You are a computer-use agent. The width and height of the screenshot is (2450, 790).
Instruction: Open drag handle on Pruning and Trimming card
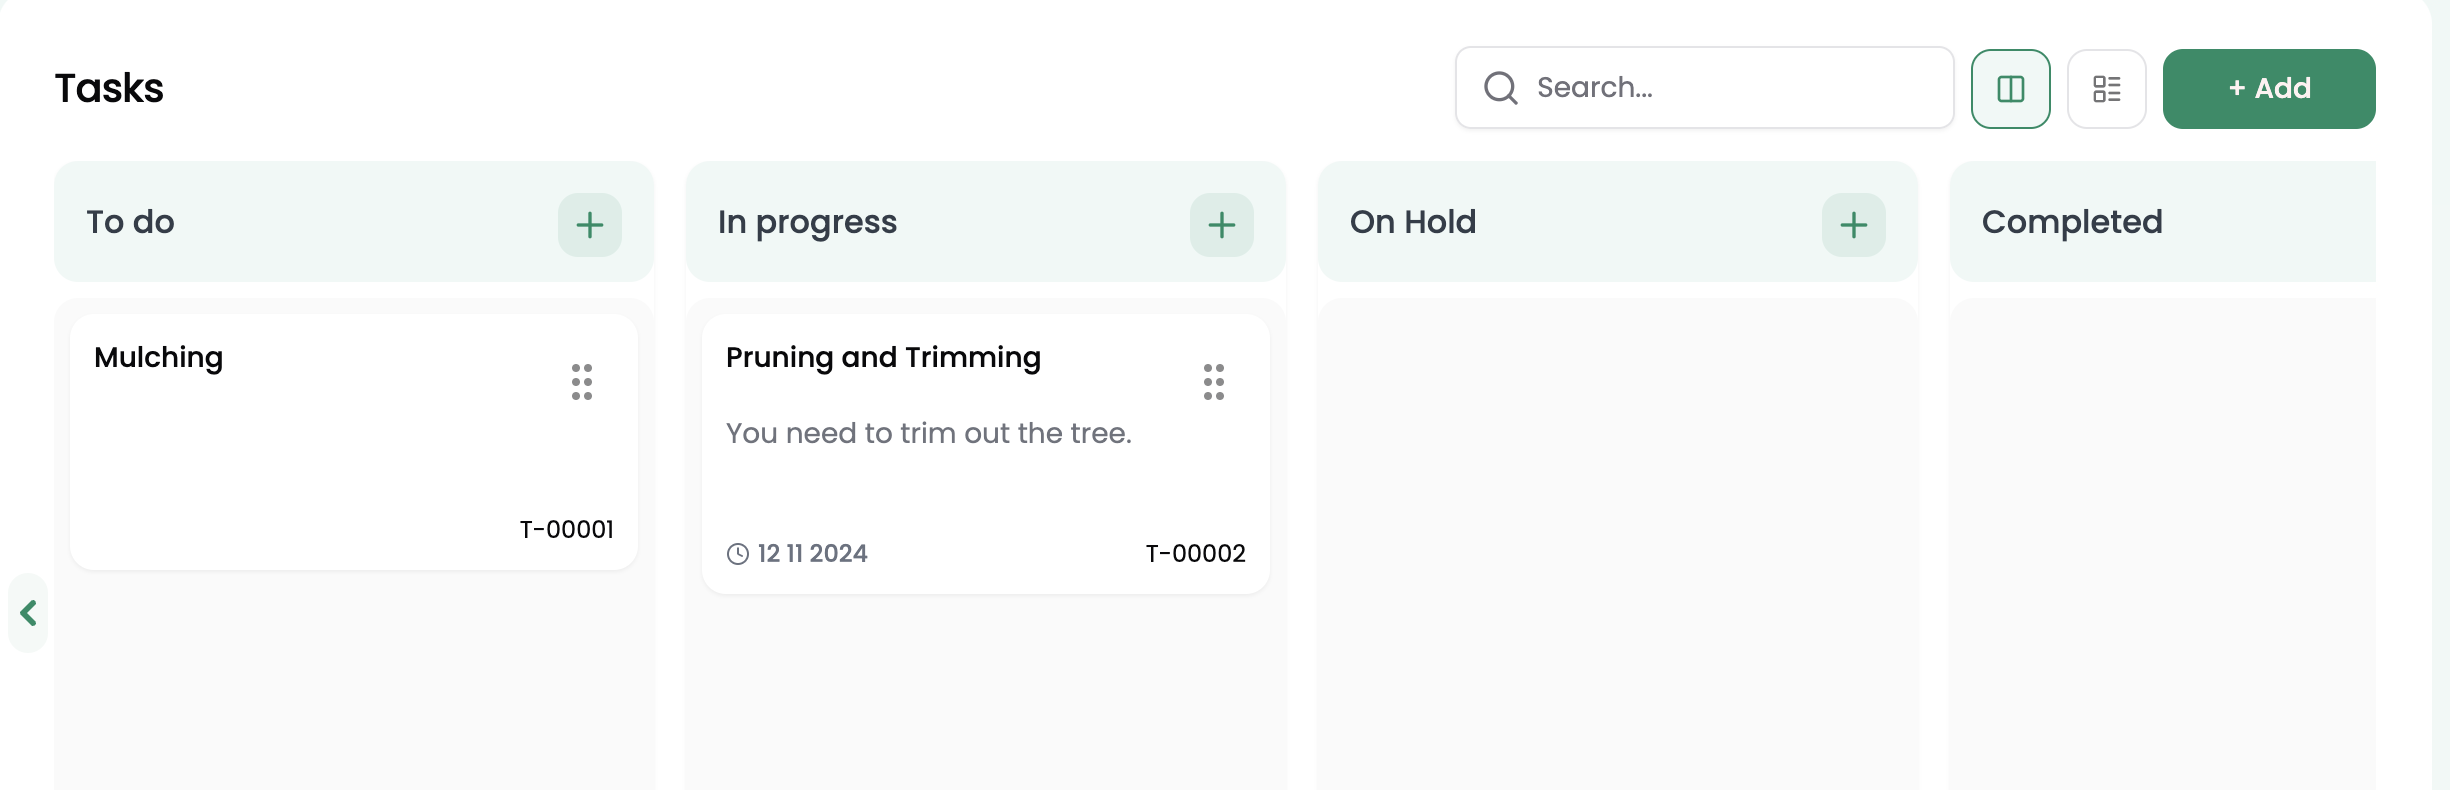point(1213,382)
